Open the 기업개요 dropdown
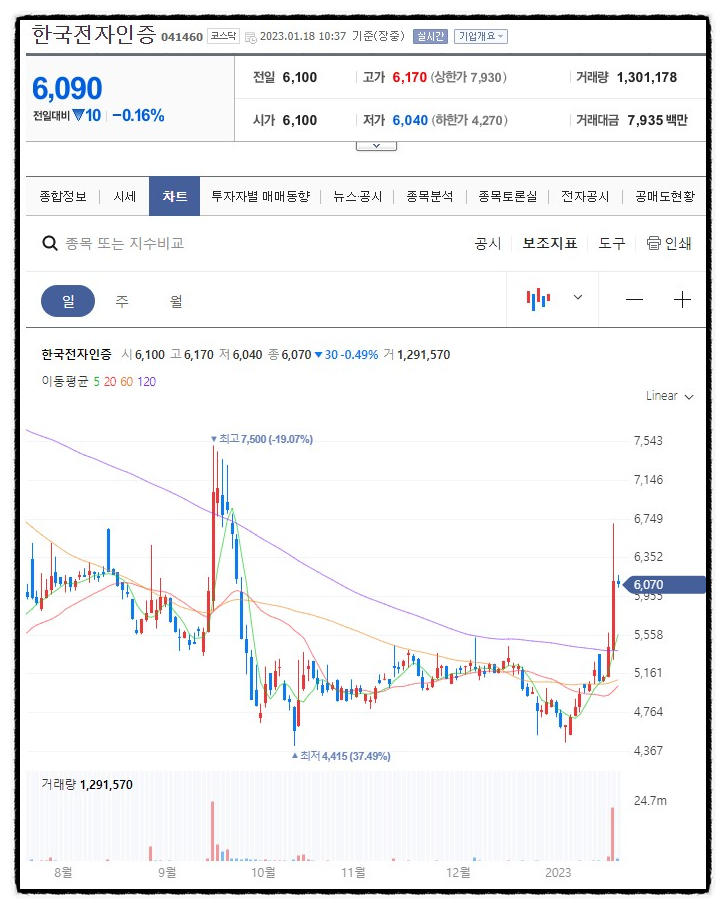This screenshot has height=909, width=726. pos(481,37)
